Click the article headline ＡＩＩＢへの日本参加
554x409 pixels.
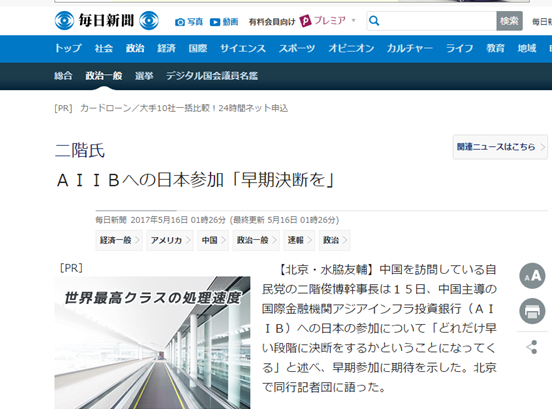[195, 180]
